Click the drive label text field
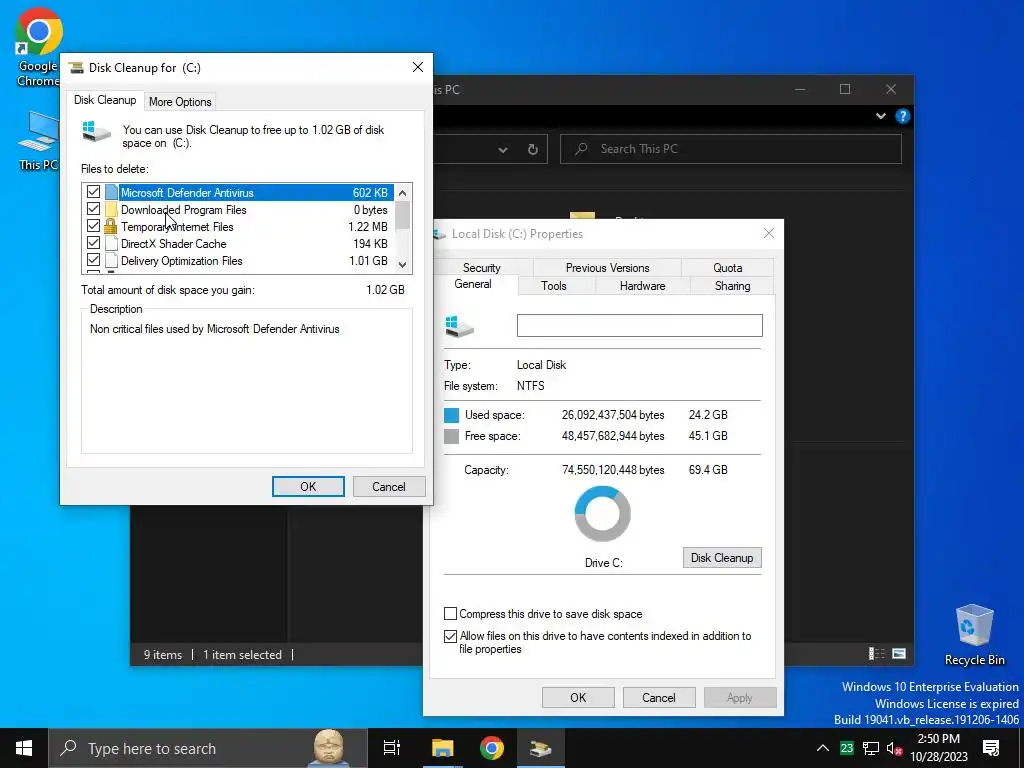Viewport: 1024px width, 768px height. pos(639,325)
